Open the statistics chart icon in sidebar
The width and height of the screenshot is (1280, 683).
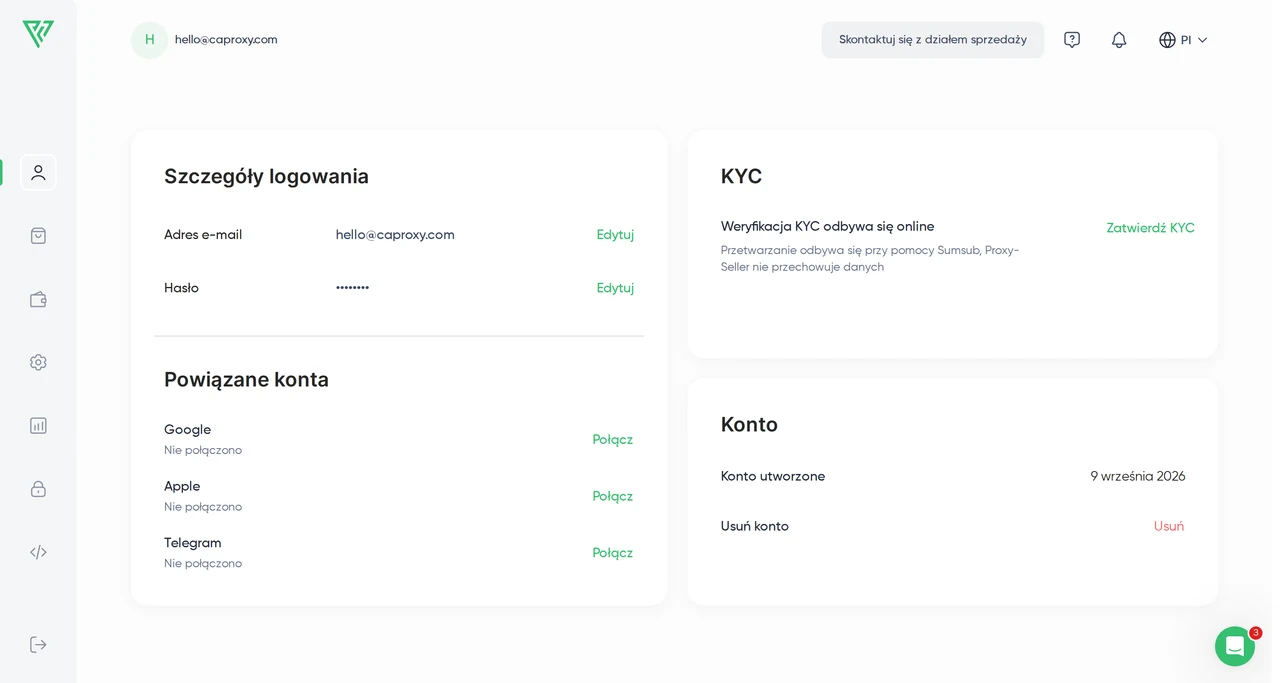[38, 425]
